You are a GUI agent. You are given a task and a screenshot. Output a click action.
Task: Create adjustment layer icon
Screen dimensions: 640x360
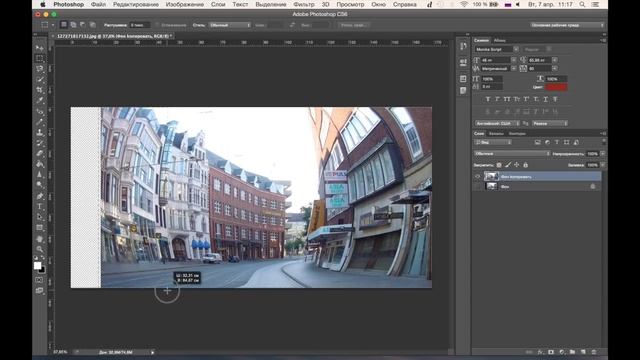[x=562, y=352]
